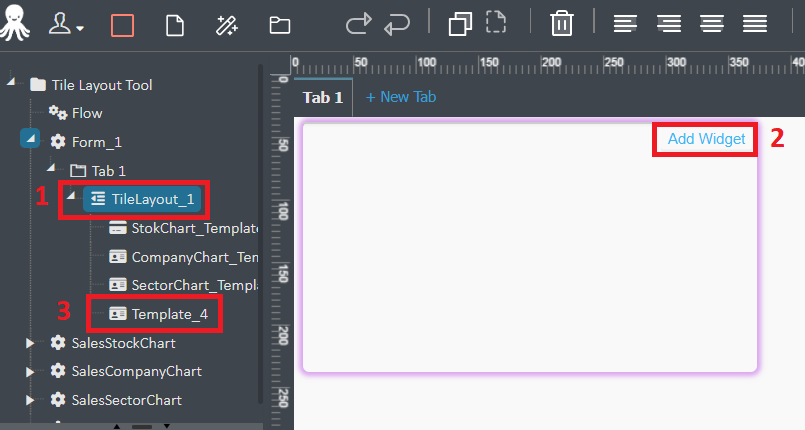Select TileLayout_1 in the tree
The height and width of the screenshot is (430, 805).
[x=142, y=199]
